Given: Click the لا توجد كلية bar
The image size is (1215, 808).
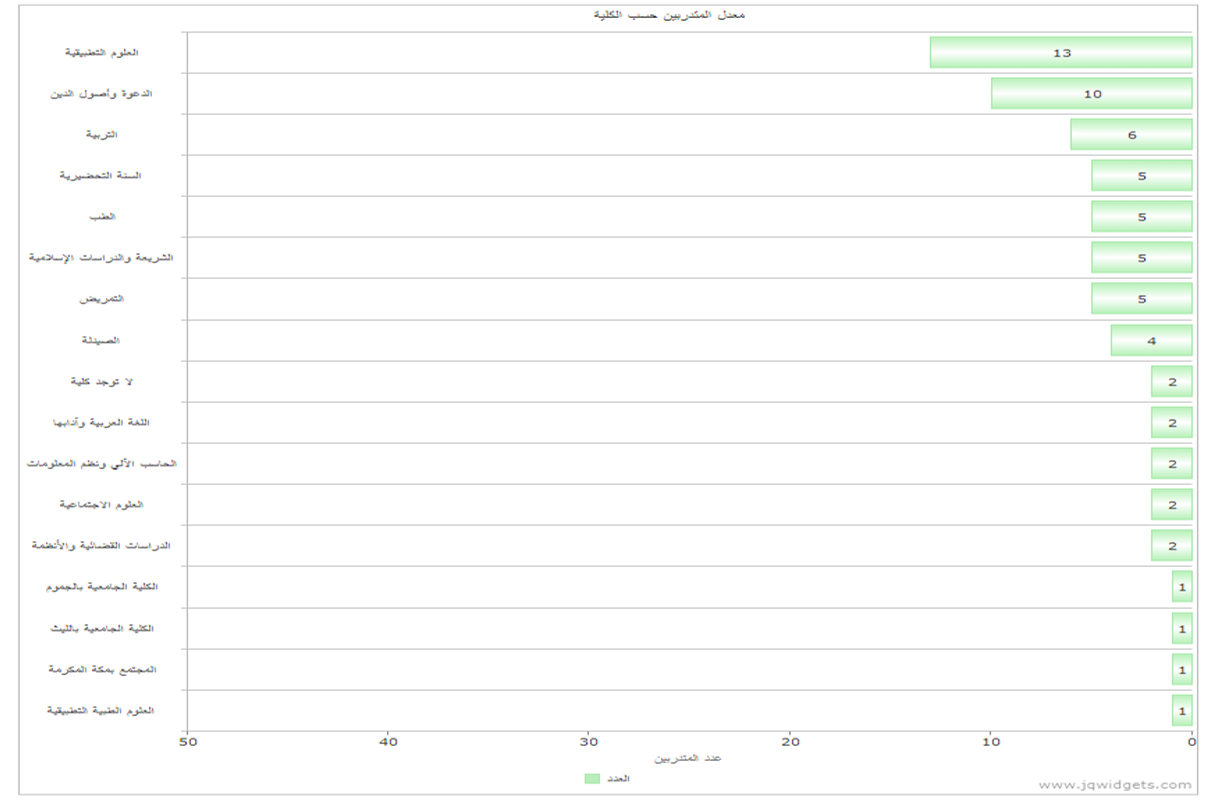Looking at the screenshot, I should [1172, 381].
